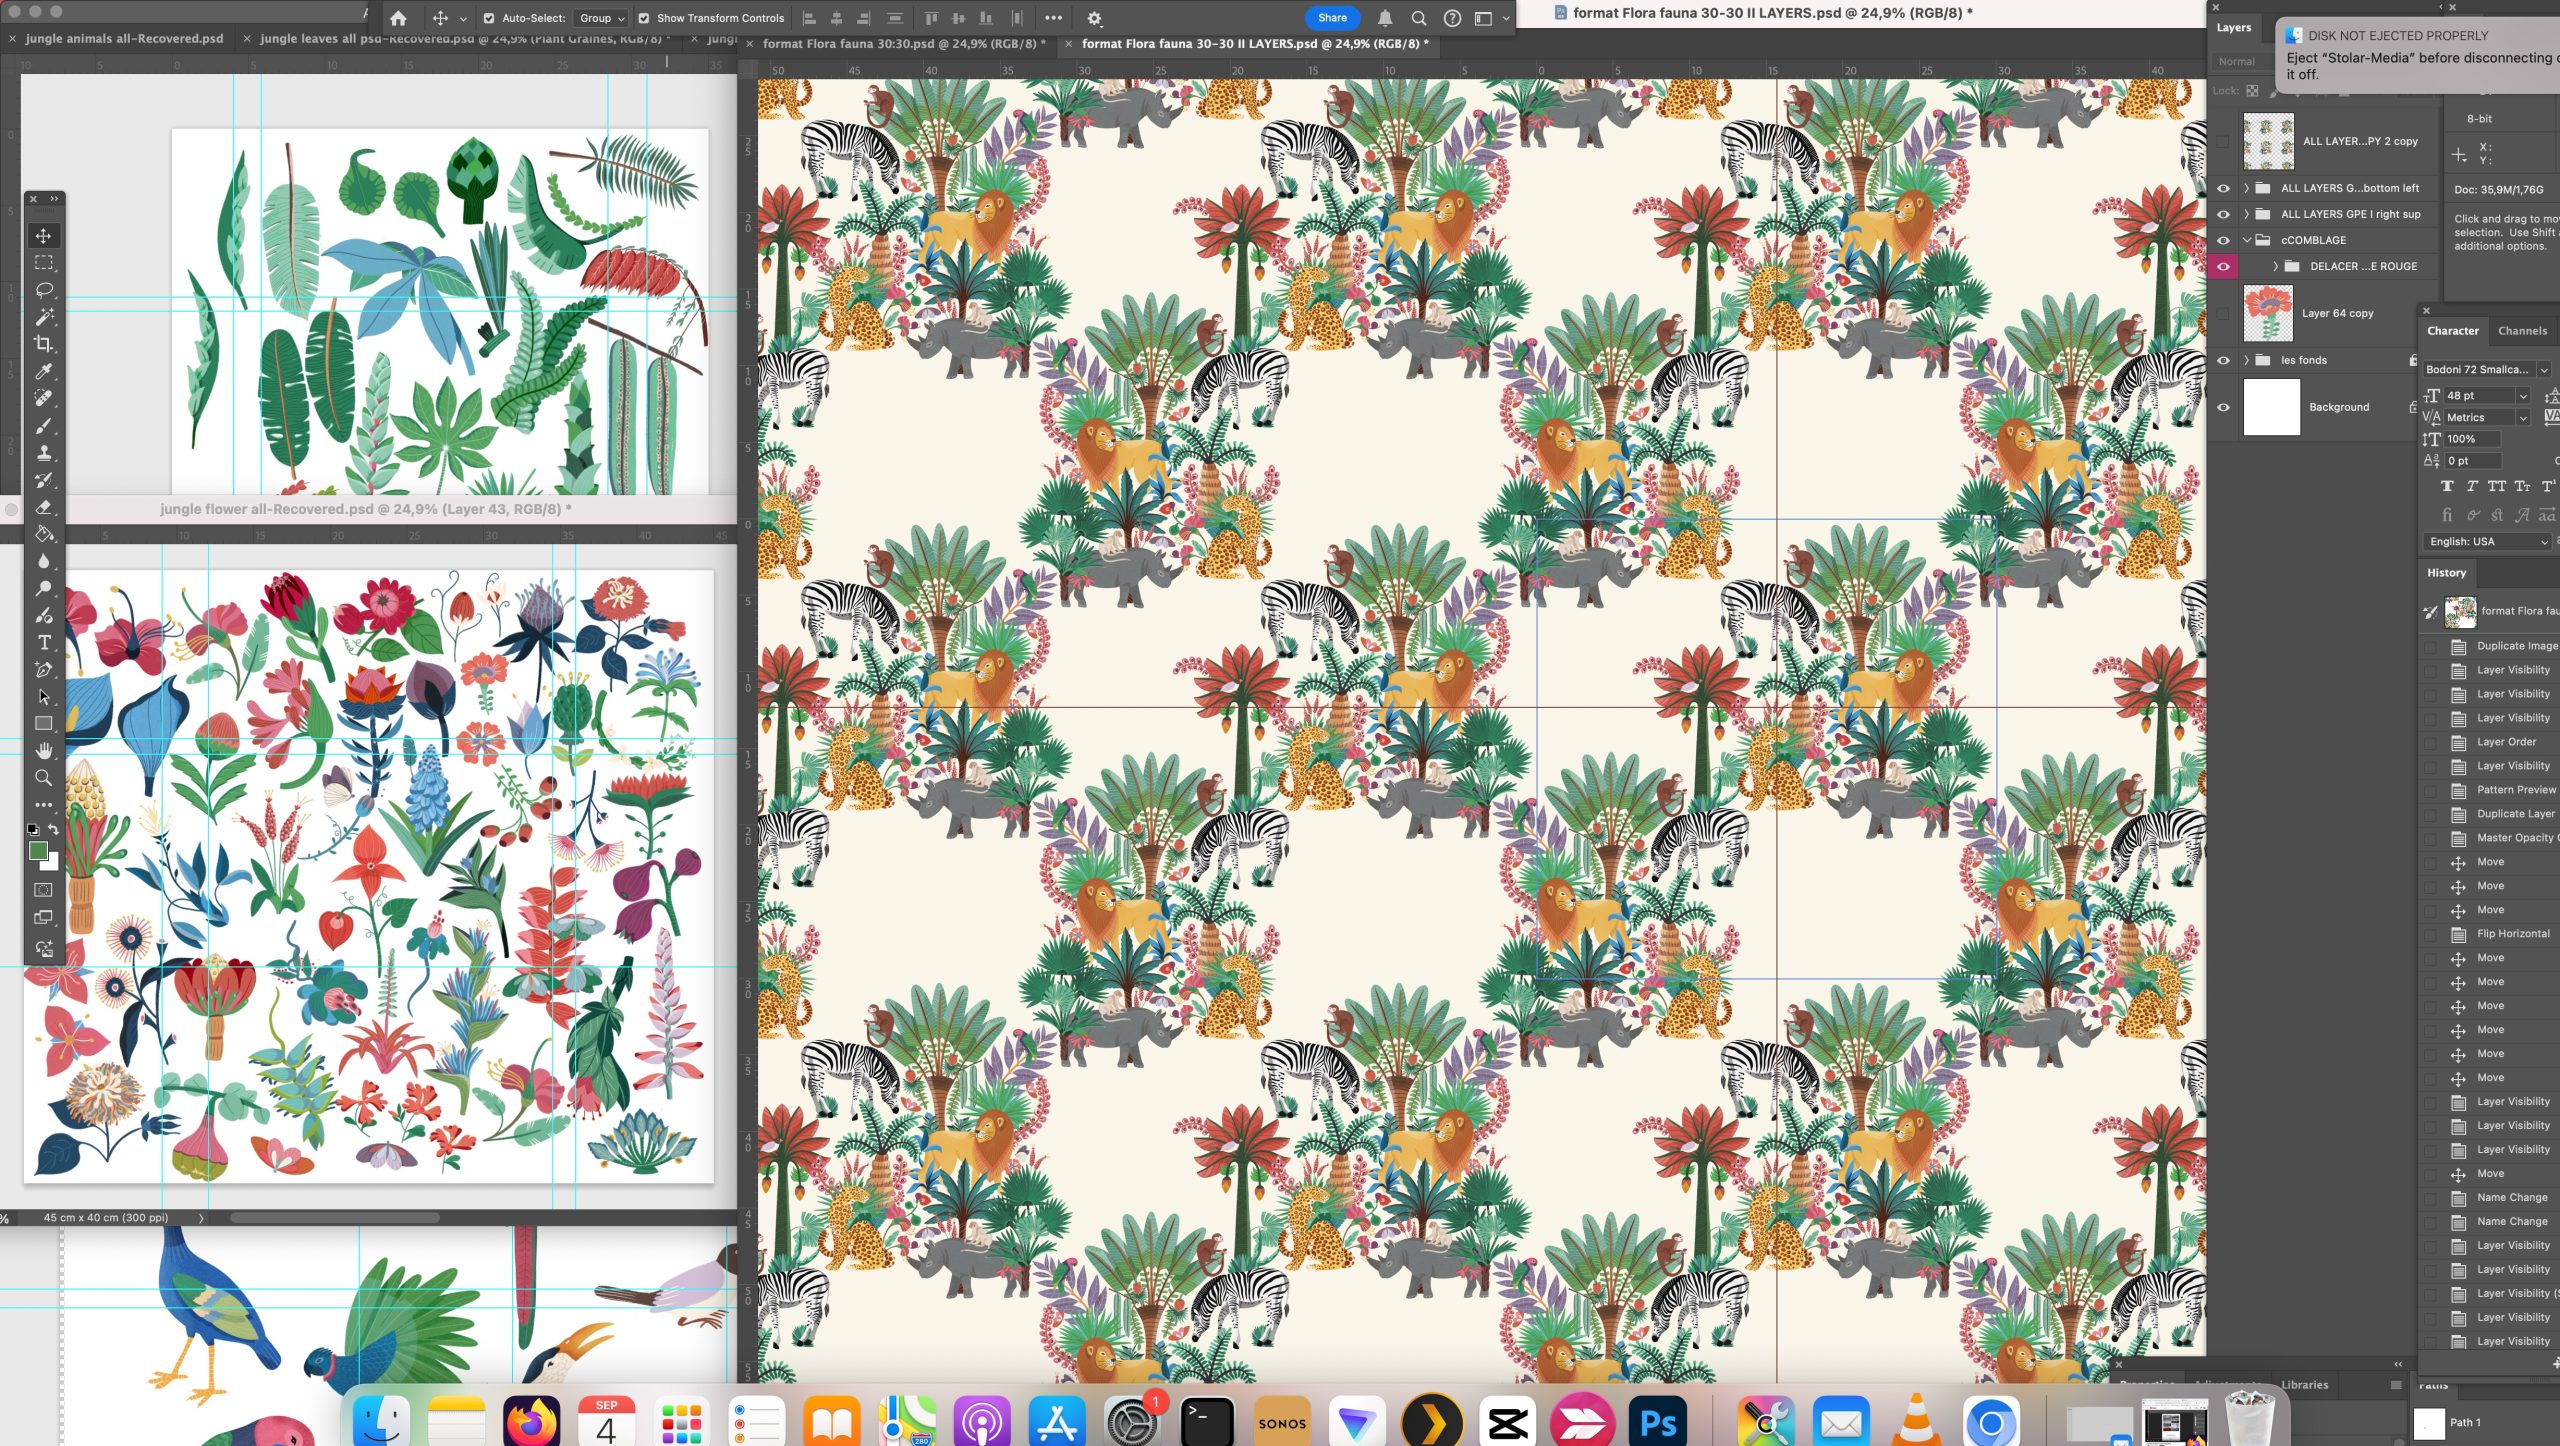Select the Rectangle shape tool
The image size is (2560, 1446).
[x=43, y=723]
